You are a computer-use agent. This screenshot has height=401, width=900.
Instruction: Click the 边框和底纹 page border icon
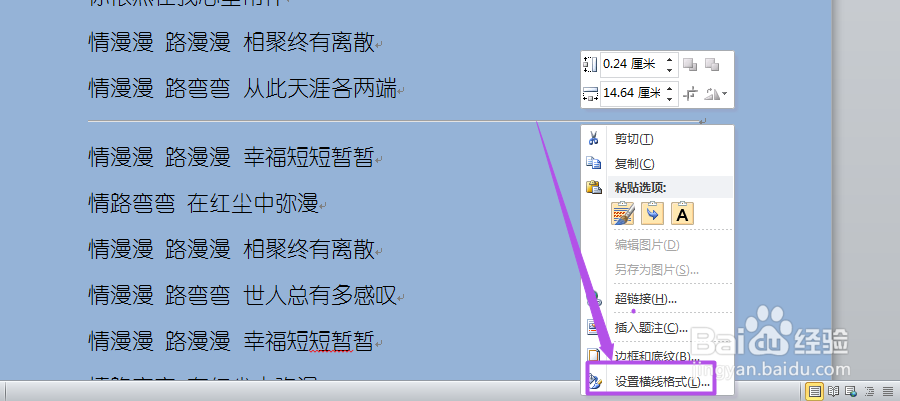click(593, 356)
